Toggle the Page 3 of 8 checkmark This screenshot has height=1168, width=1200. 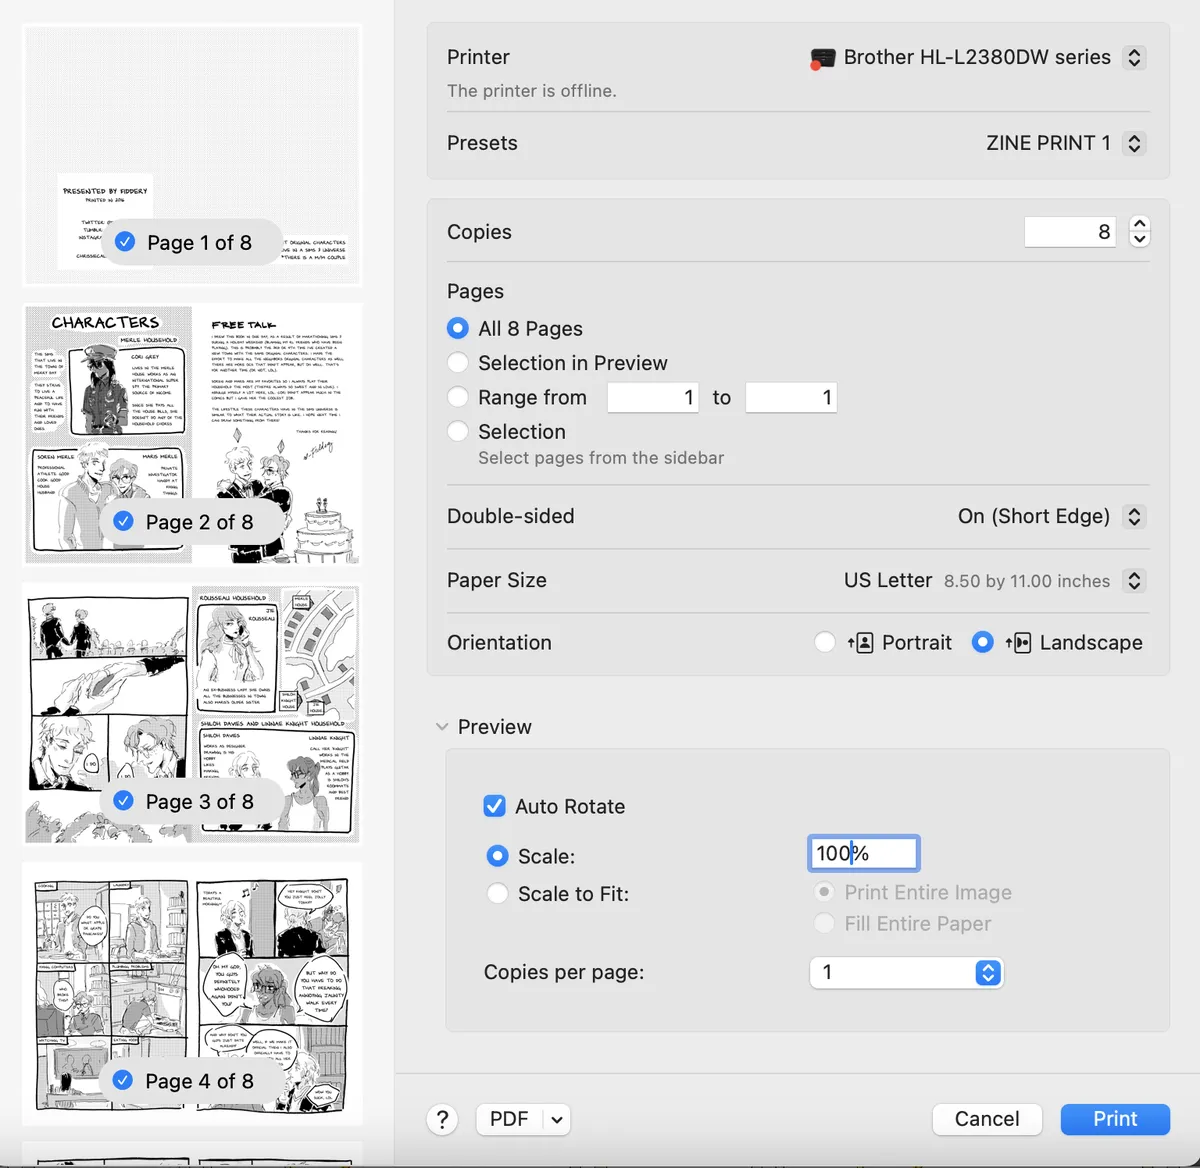click(x=124, y=801)
